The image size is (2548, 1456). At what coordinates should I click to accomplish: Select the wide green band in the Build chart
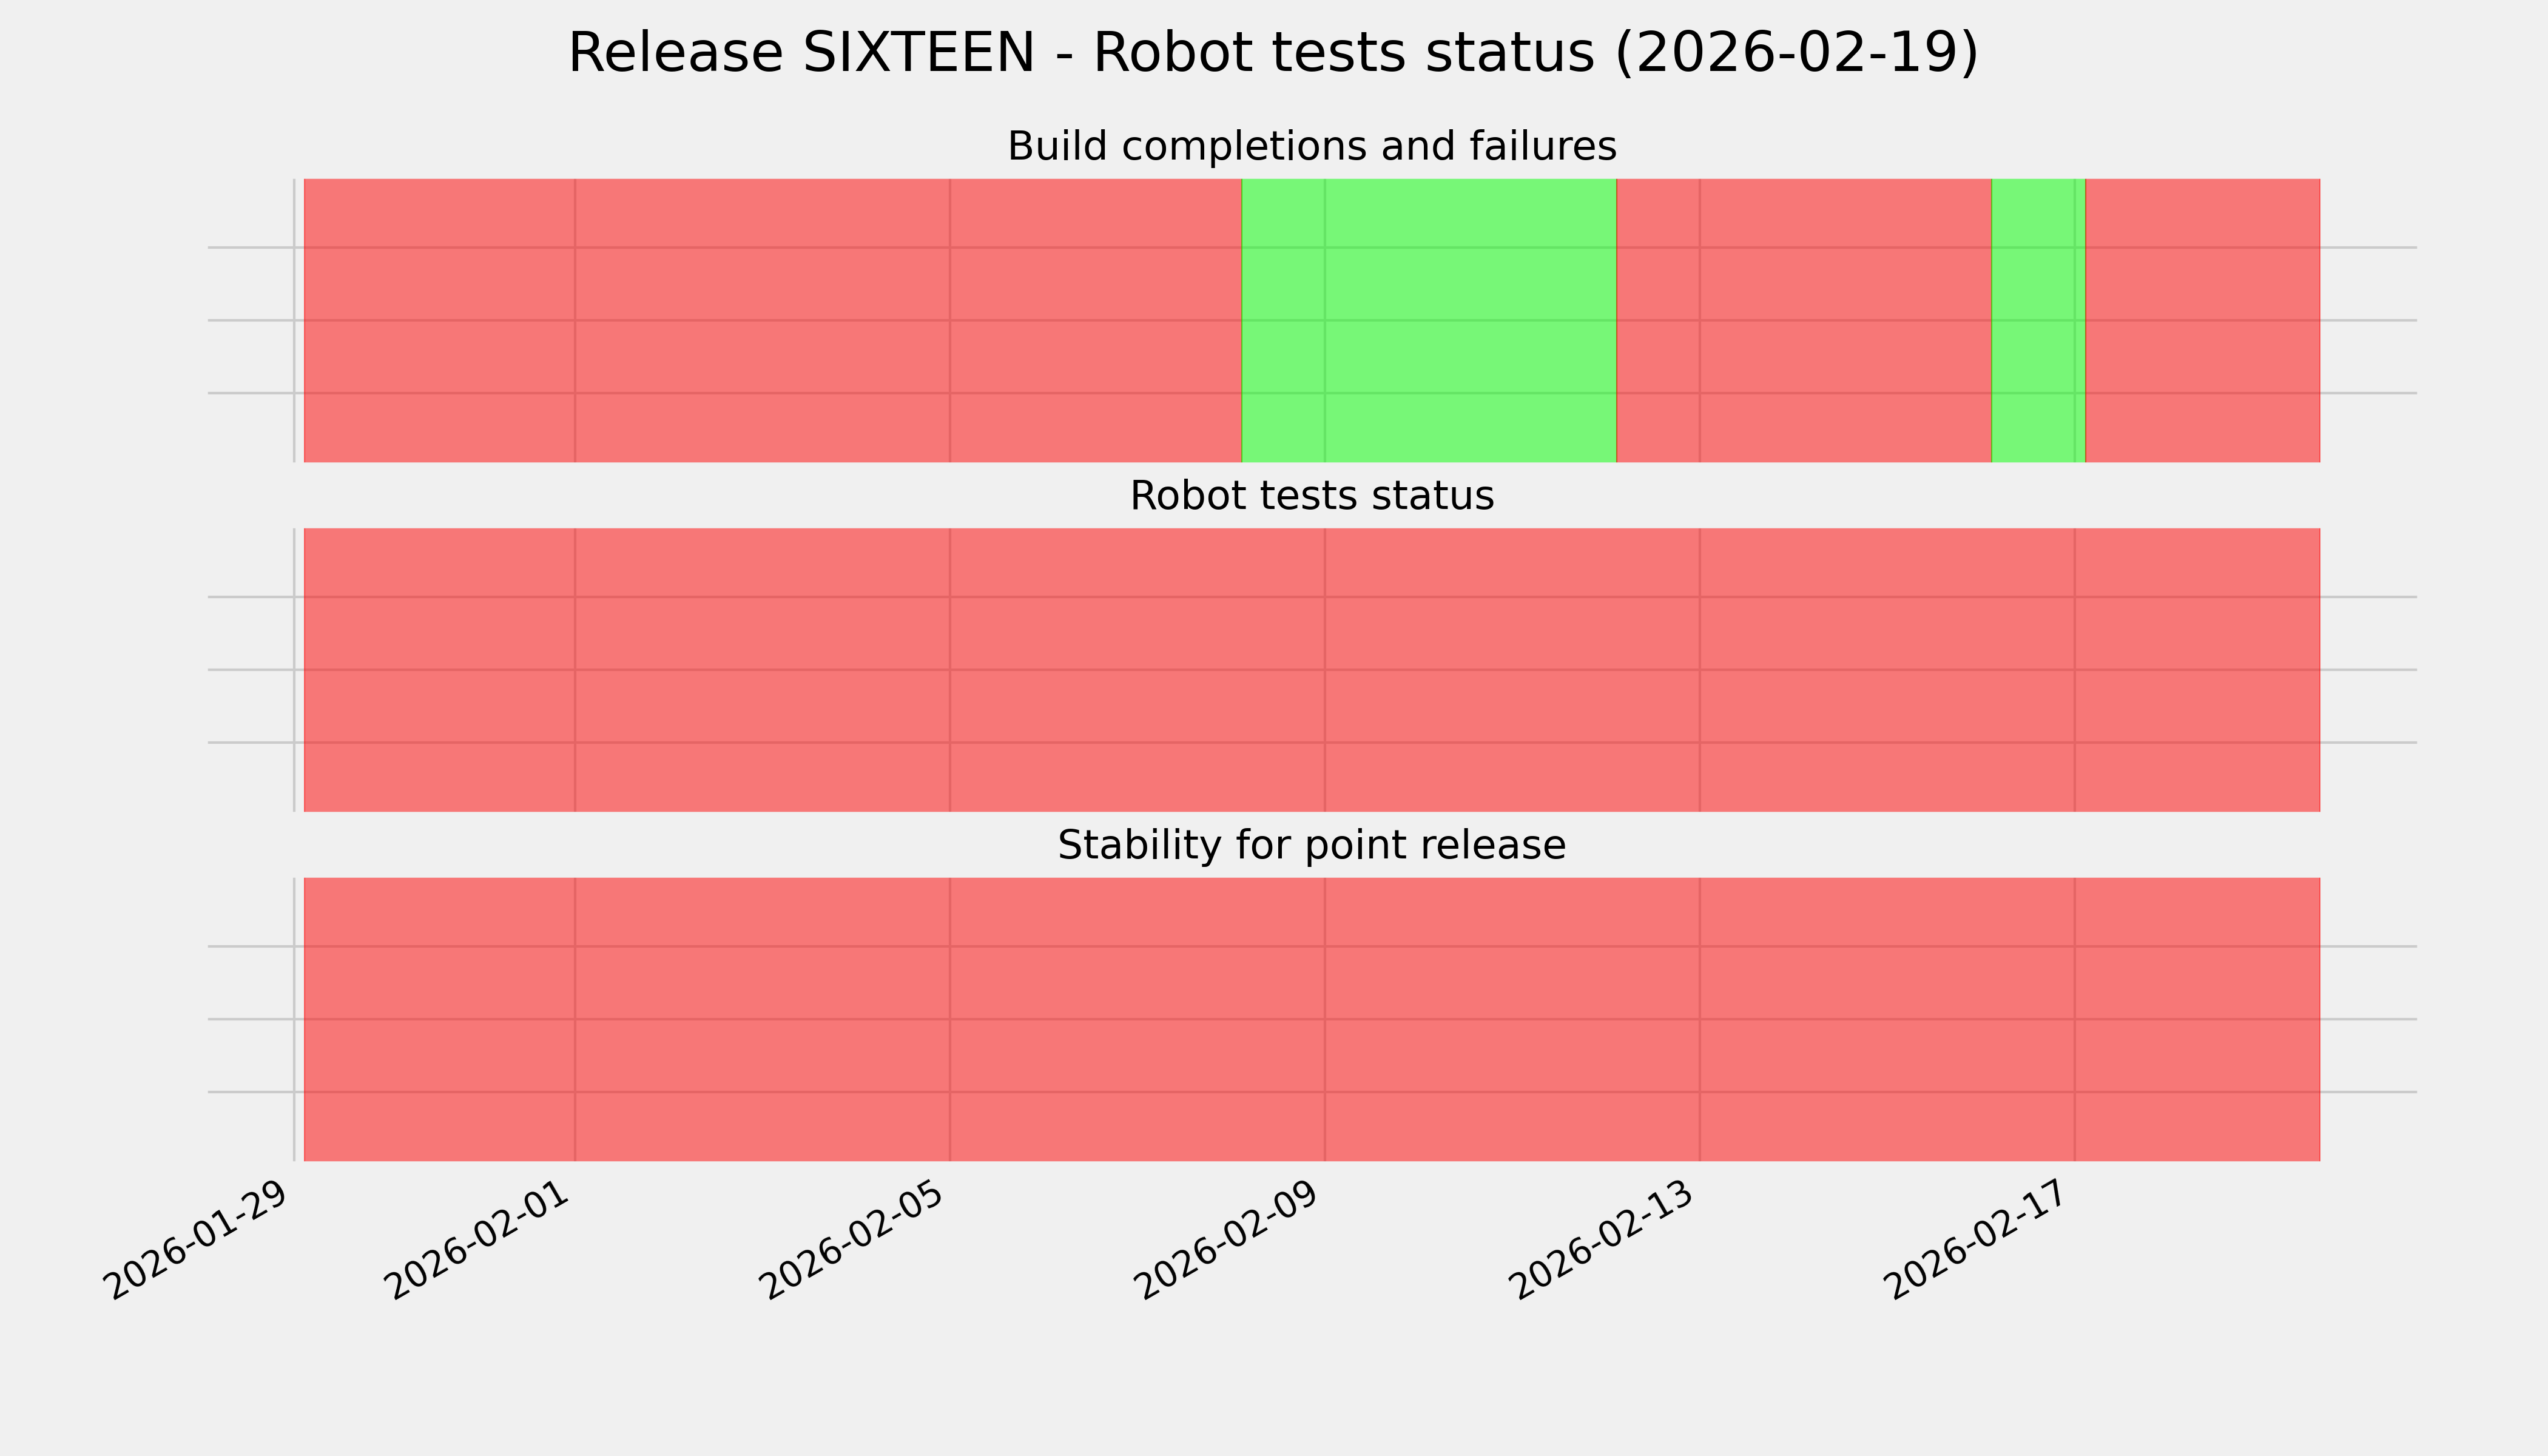pyautogui.click(x=1428, y=320)
